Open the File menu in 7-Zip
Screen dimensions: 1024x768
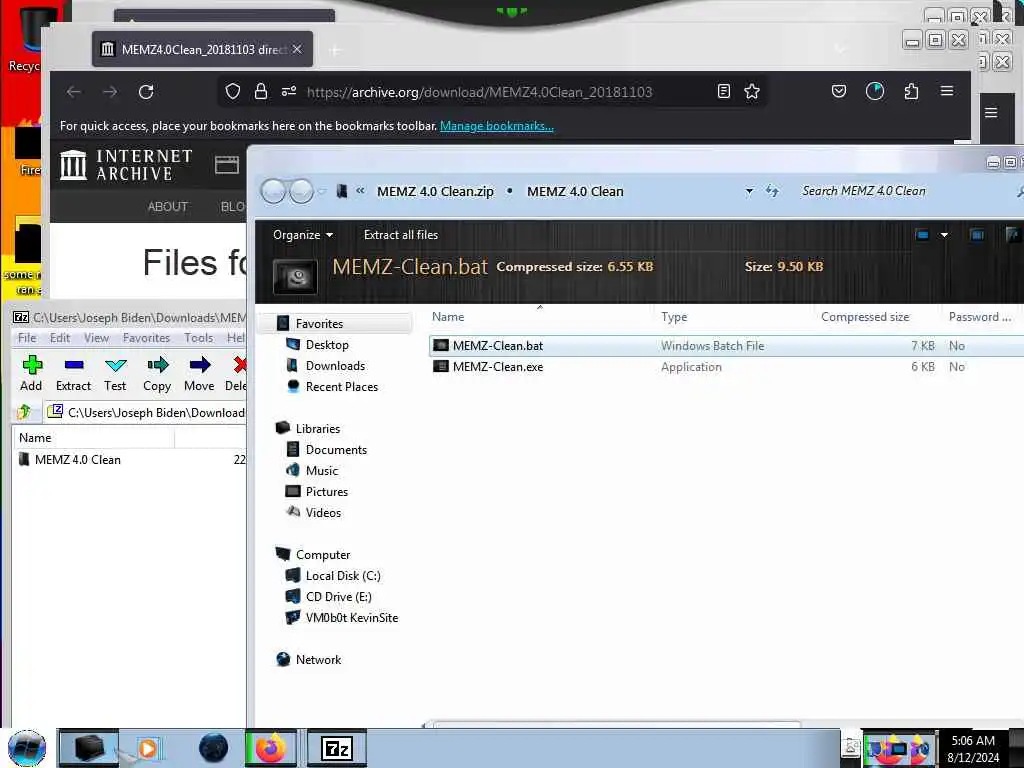tap(27, 338)
